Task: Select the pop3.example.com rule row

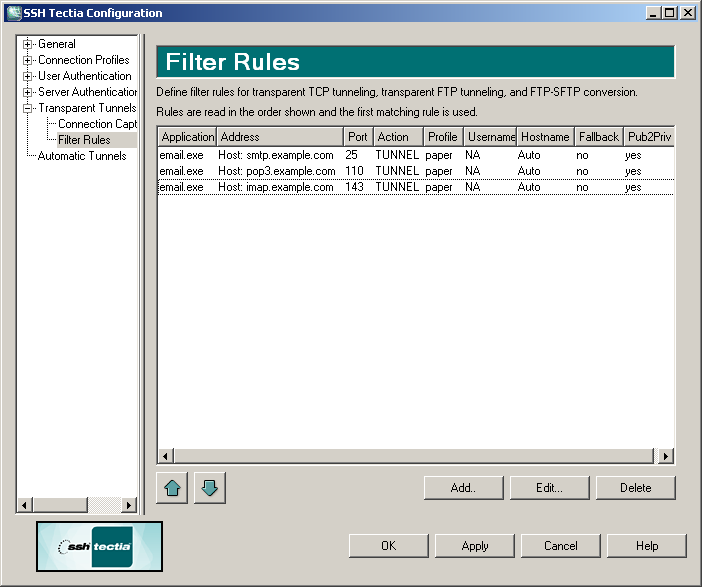Action: (415, 171)
